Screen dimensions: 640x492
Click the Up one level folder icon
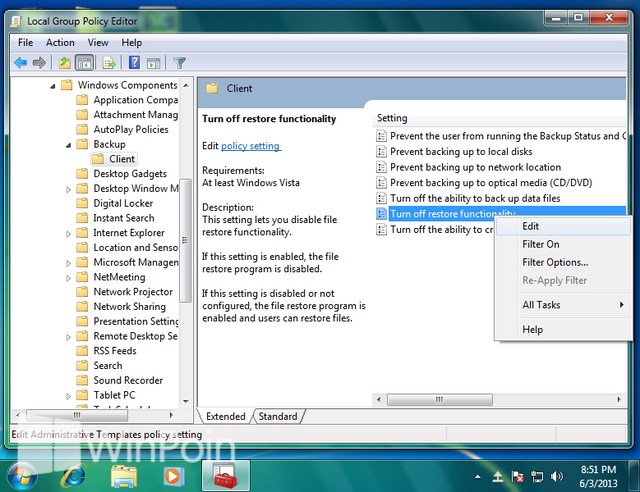point(64,62)
